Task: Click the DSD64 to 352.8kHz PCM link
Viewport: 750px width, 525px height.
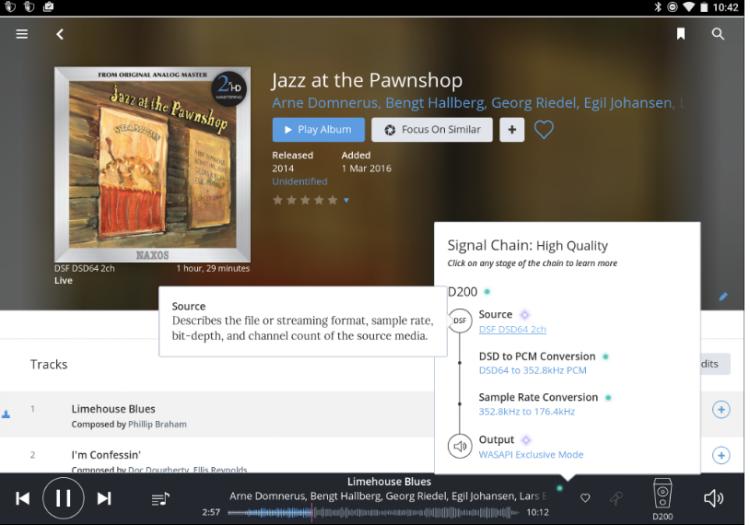Action: click(x=532, y=370)
